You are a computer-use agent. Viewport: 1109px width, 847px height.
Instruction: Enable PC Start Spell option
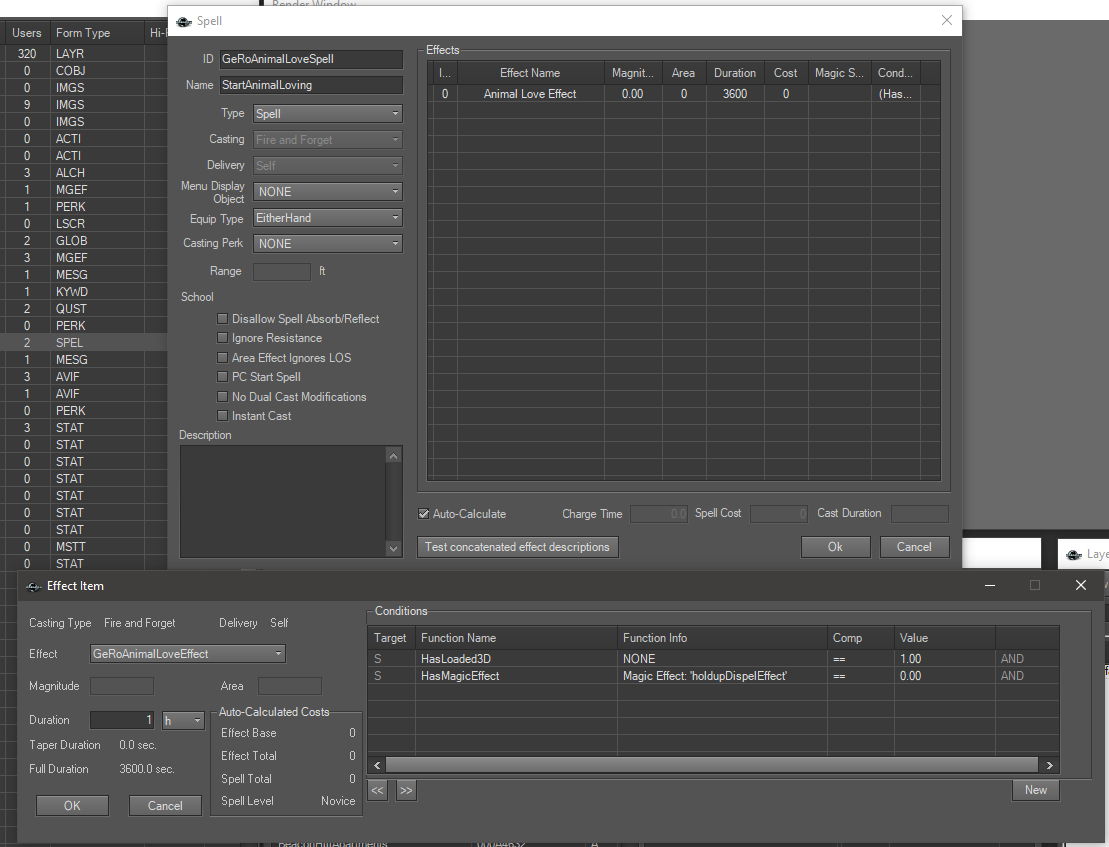click(x=223, y=377)
